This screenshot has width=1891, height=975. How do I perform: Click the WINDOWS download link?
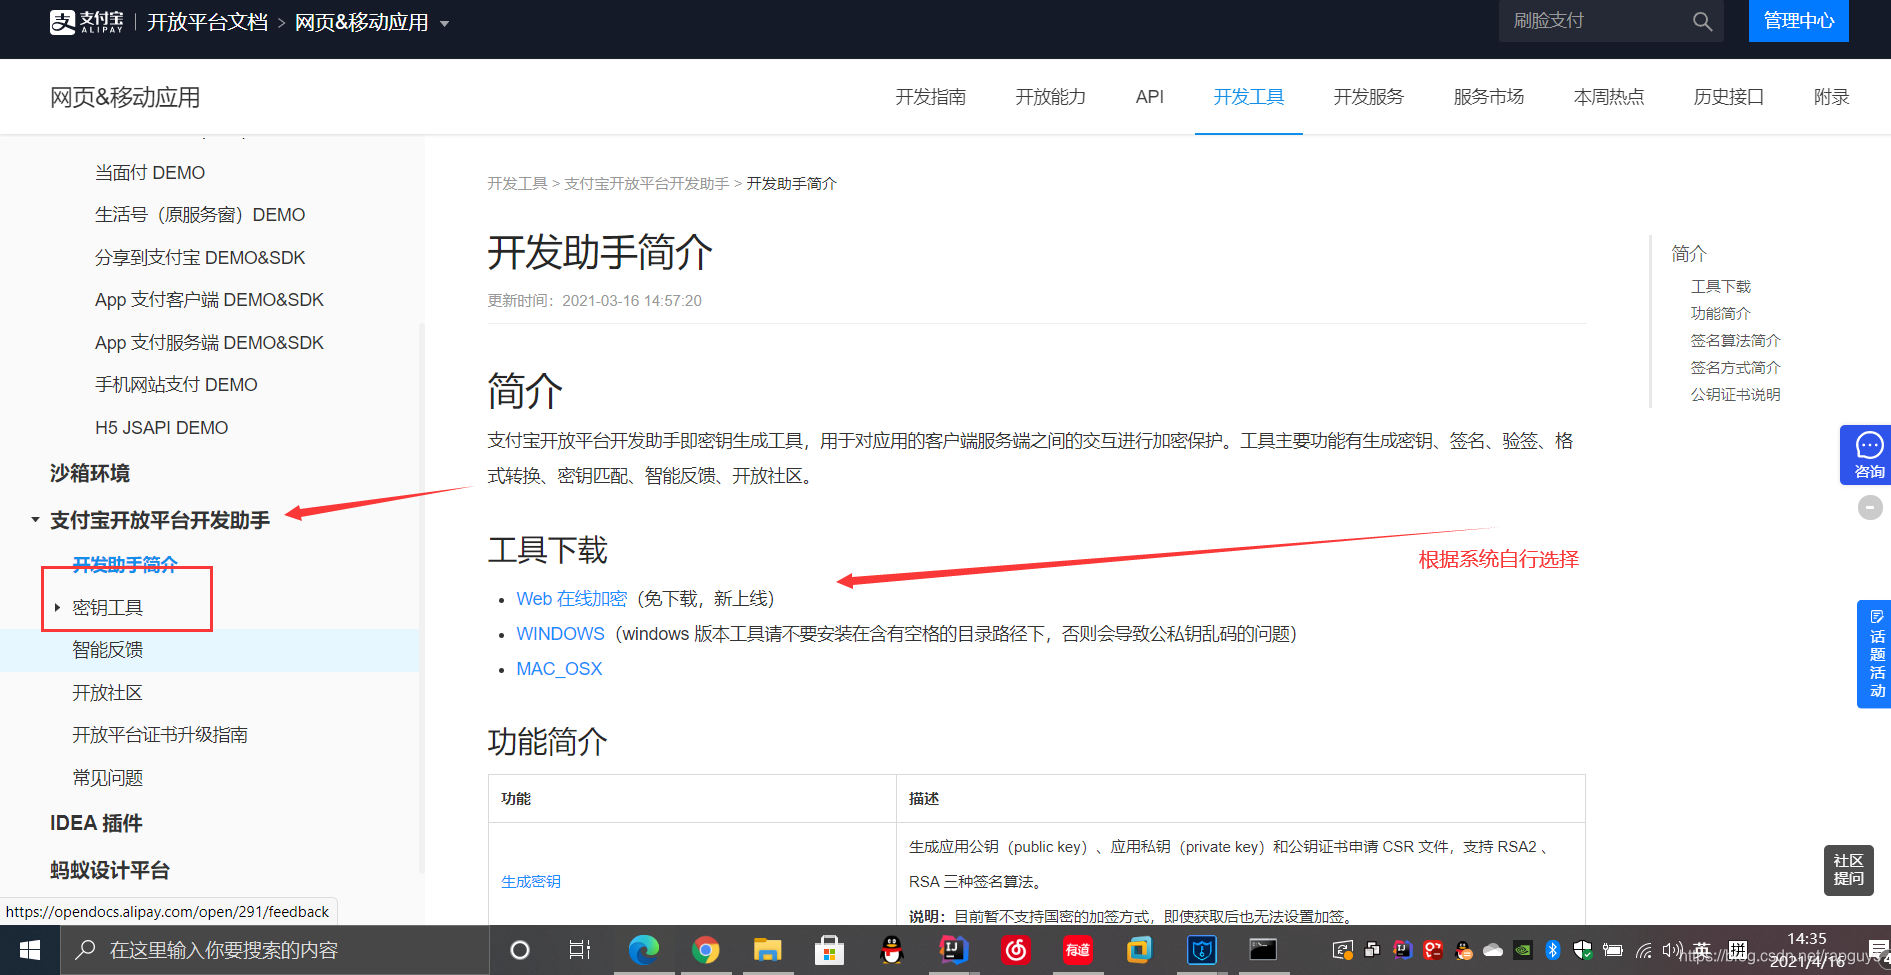point(560,634)
